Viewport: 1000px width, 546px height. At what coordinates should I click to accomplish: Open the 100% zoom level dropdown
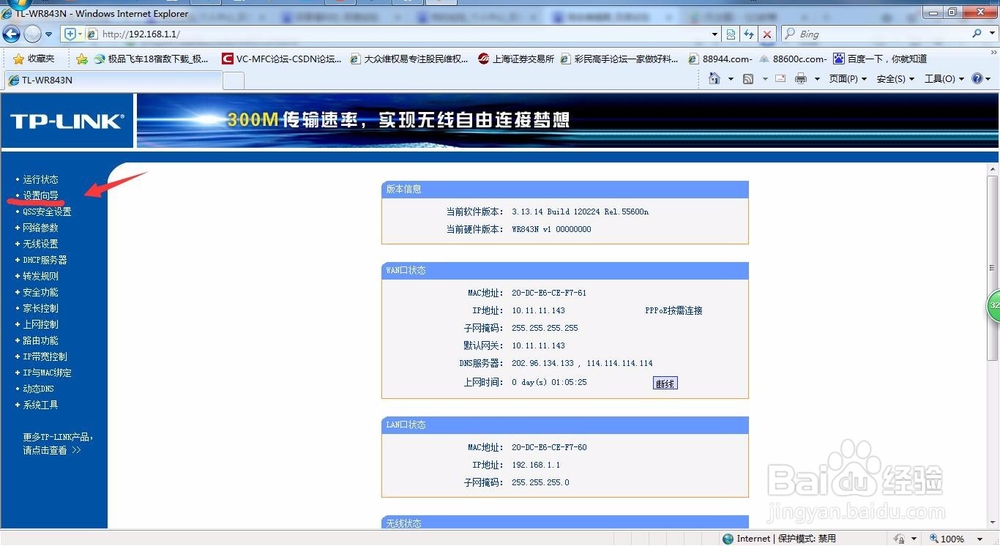pos(980,540)
